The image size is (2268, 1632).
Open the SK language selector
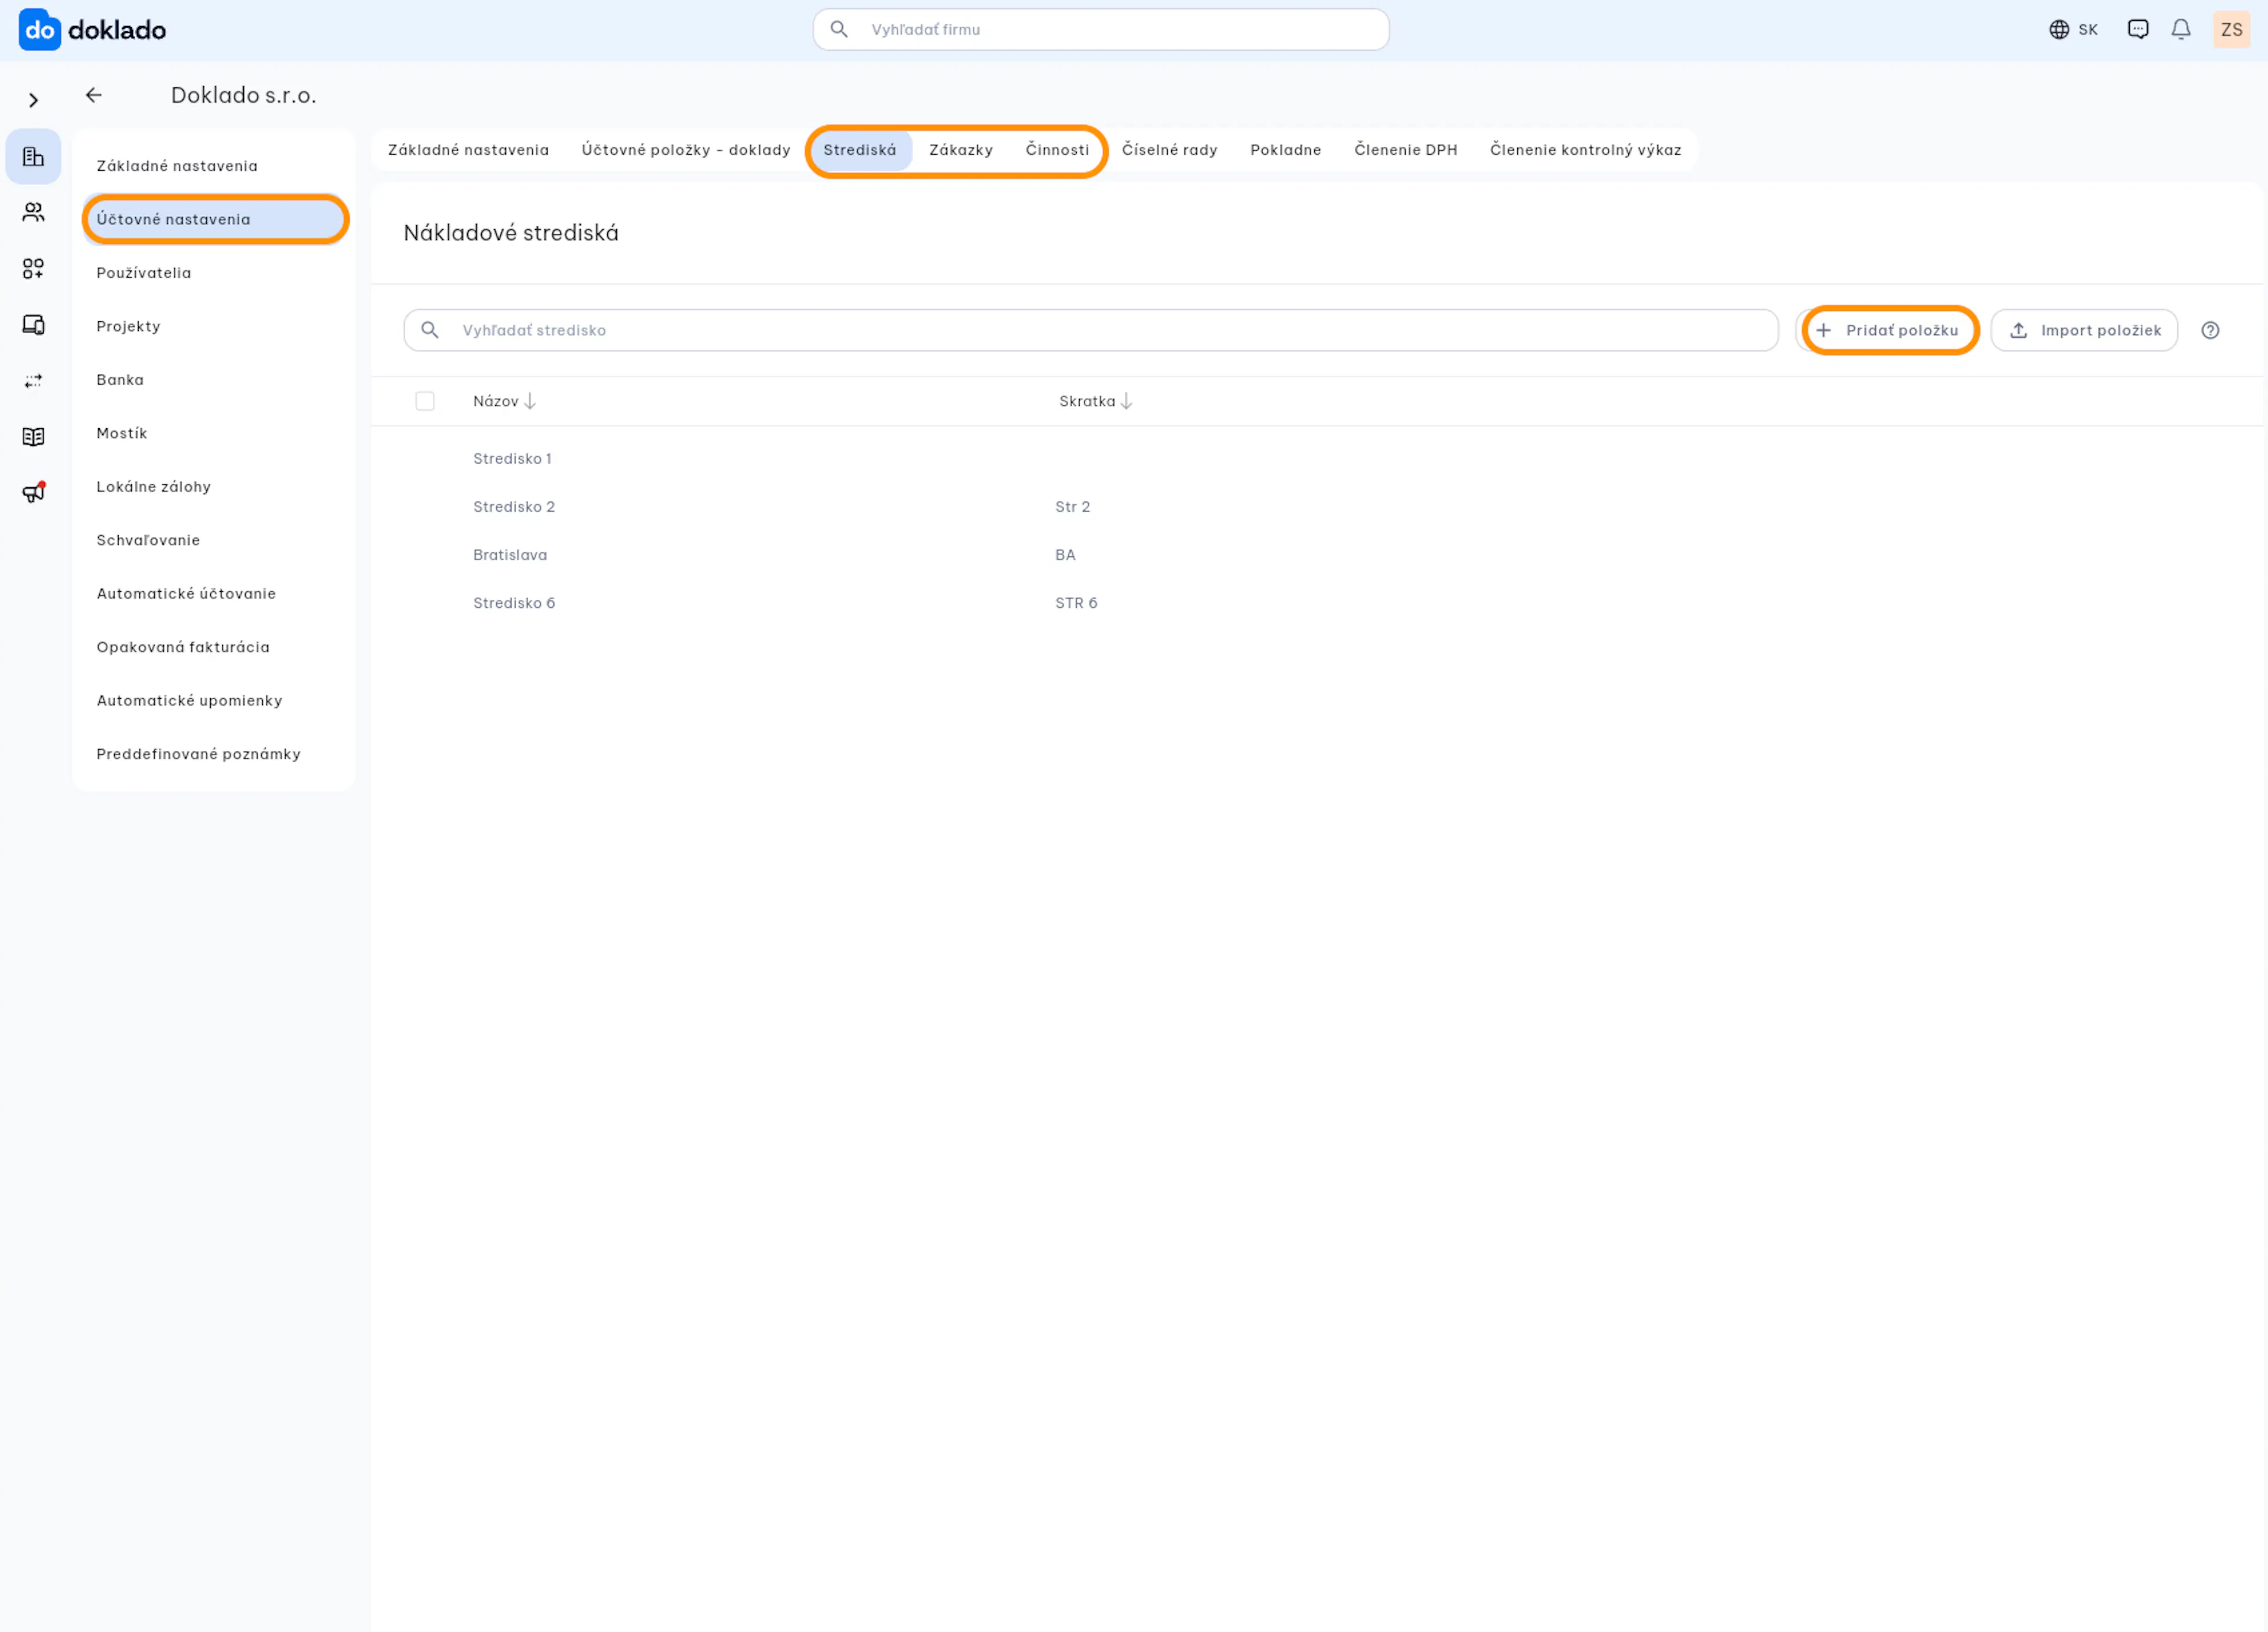pyautogui.click(x=2073, y=30)
